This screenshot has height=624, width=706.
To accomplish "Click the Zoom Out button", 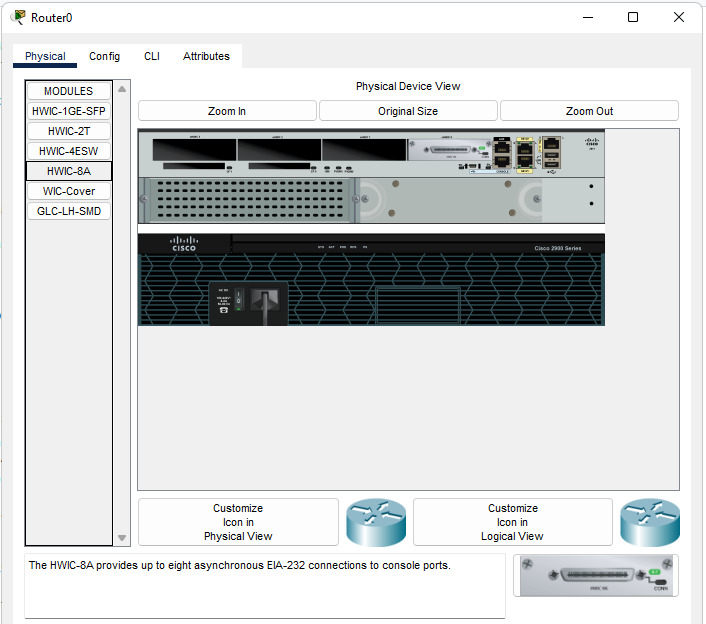I will [x=589, y=111].
